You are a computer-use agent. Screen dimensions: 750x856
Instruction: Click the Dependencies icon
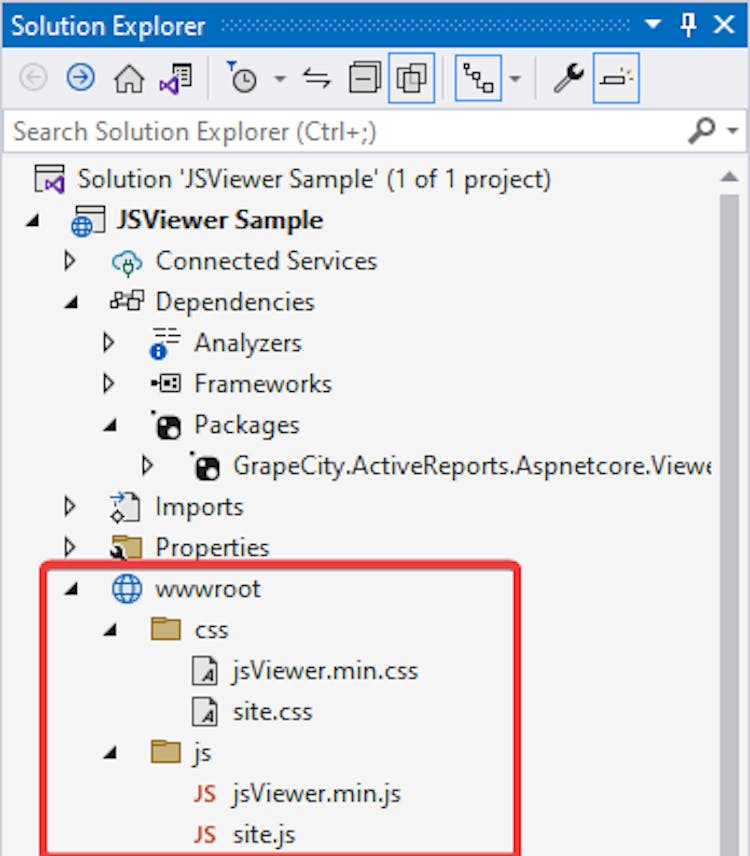(x=127, y=301)
